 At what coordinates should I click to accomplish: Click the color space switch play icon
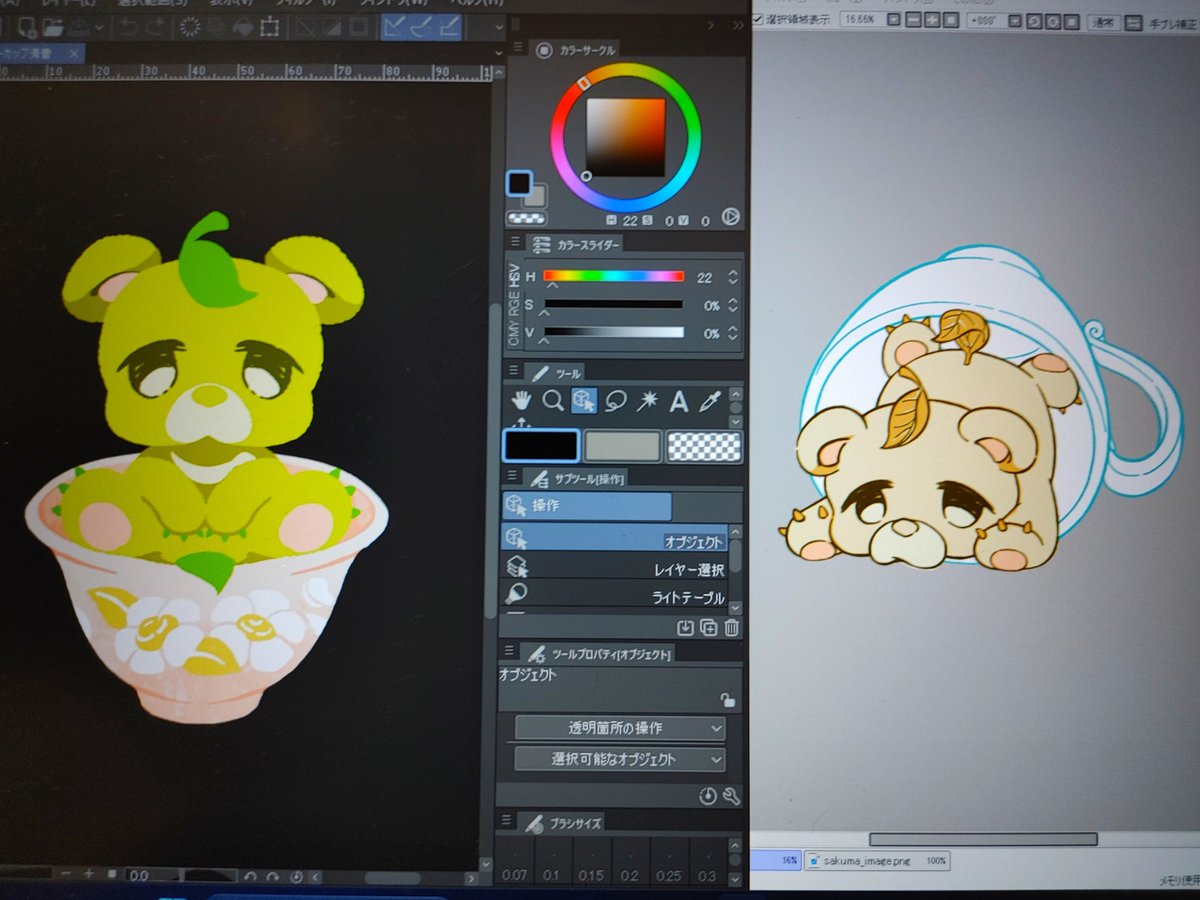pyautogui.click(x=730, y=216)
